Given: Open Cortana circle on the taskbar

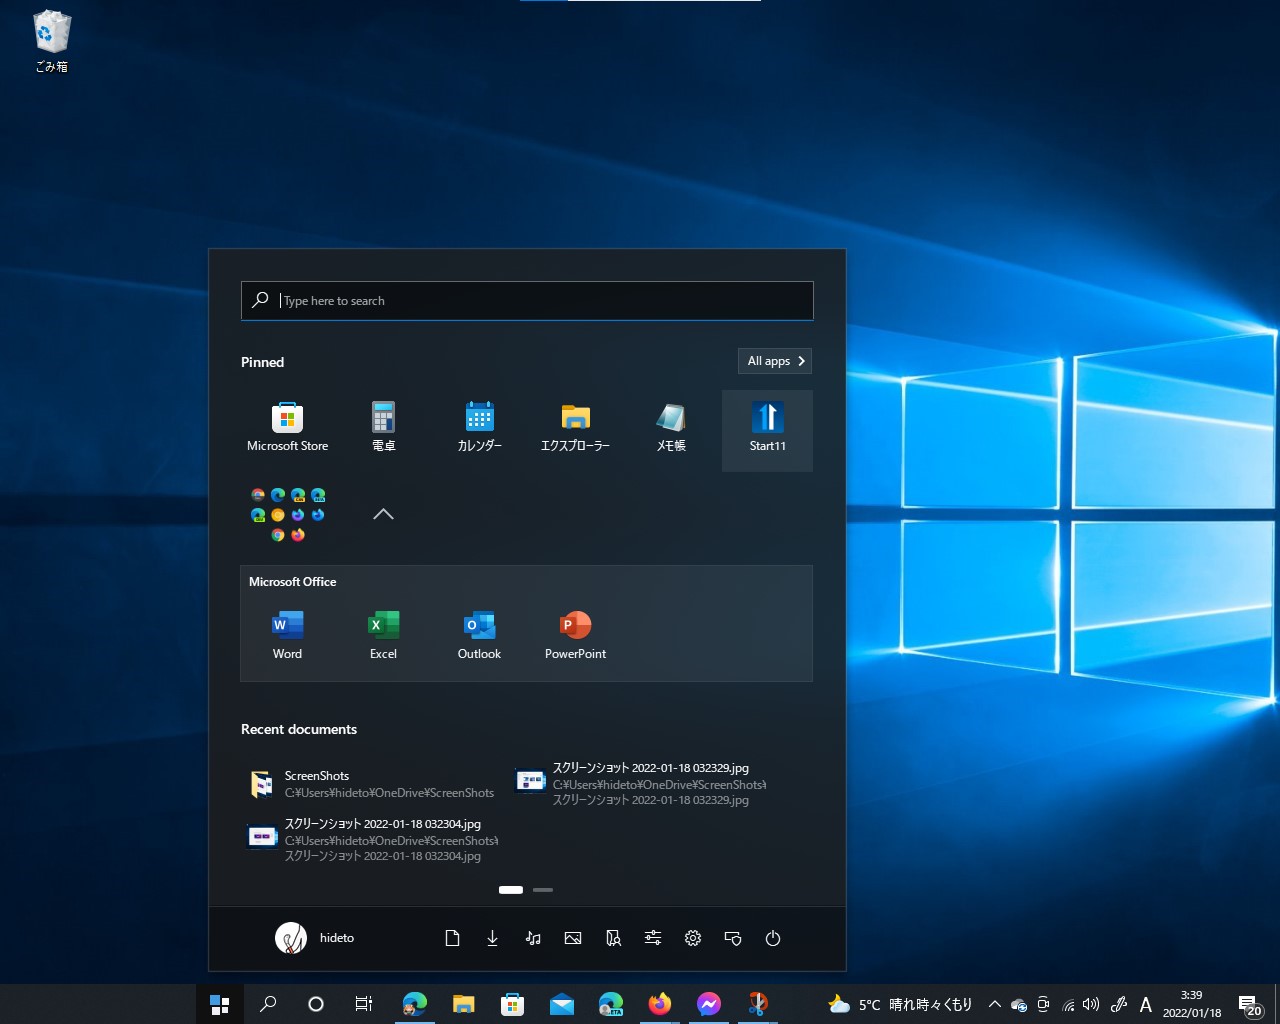Looking at the screenshot, I should click(x=316, y=1004).
